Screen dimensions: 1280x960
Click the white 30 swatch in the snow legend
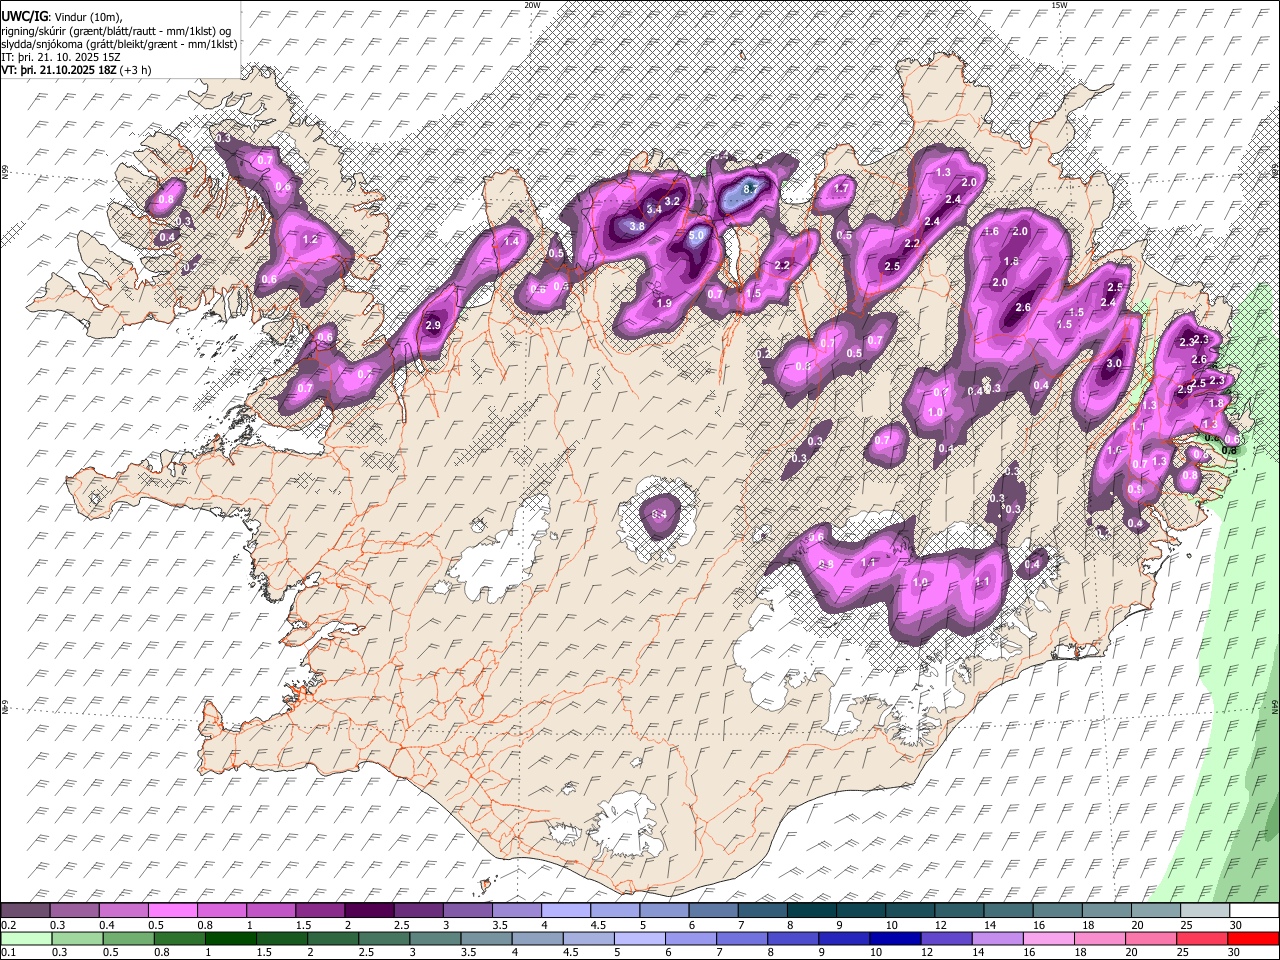pyautogui.click(x=1253, y=911)
